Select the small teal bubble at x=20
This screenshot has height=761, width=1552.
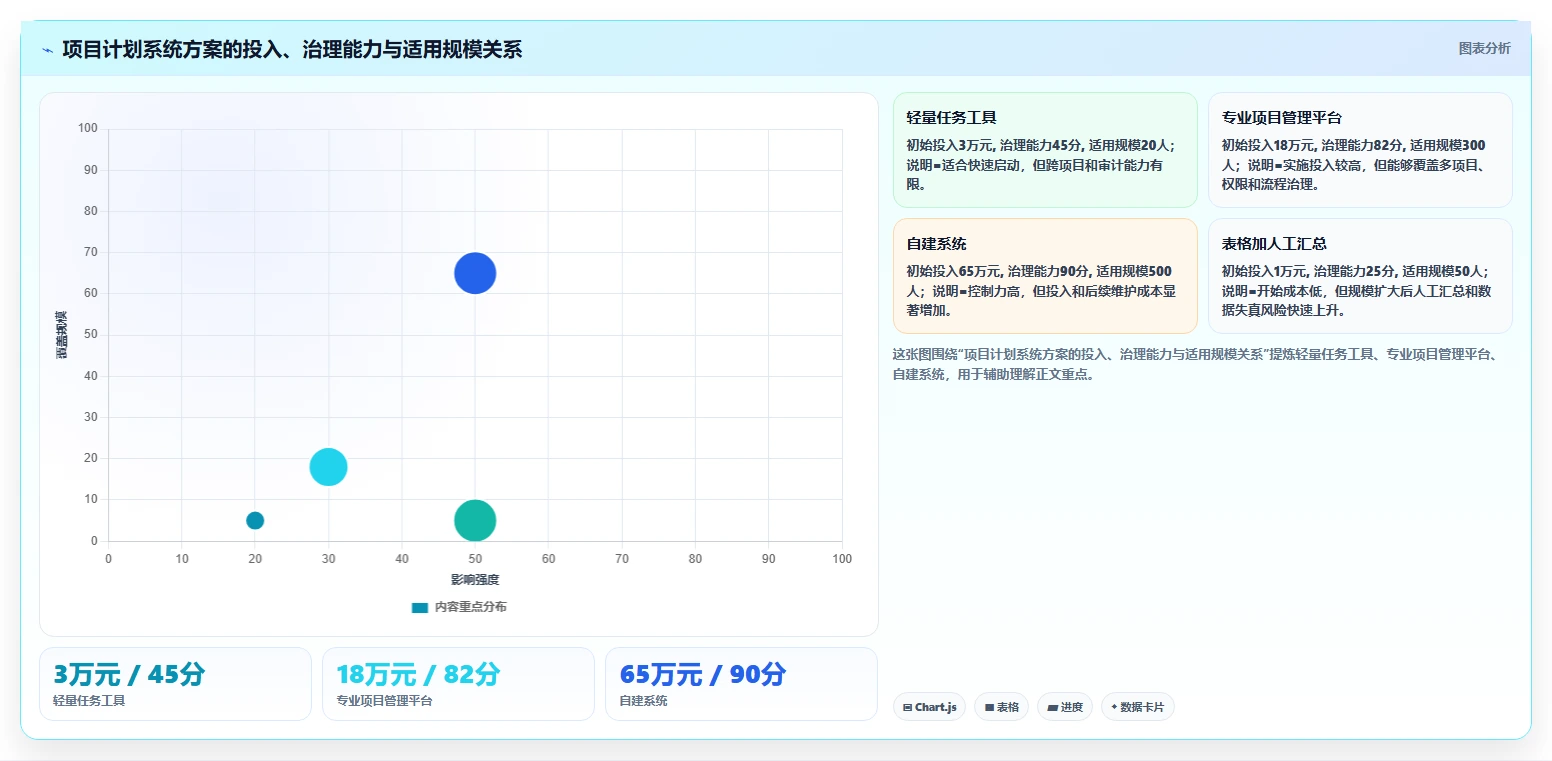point(255,520)
